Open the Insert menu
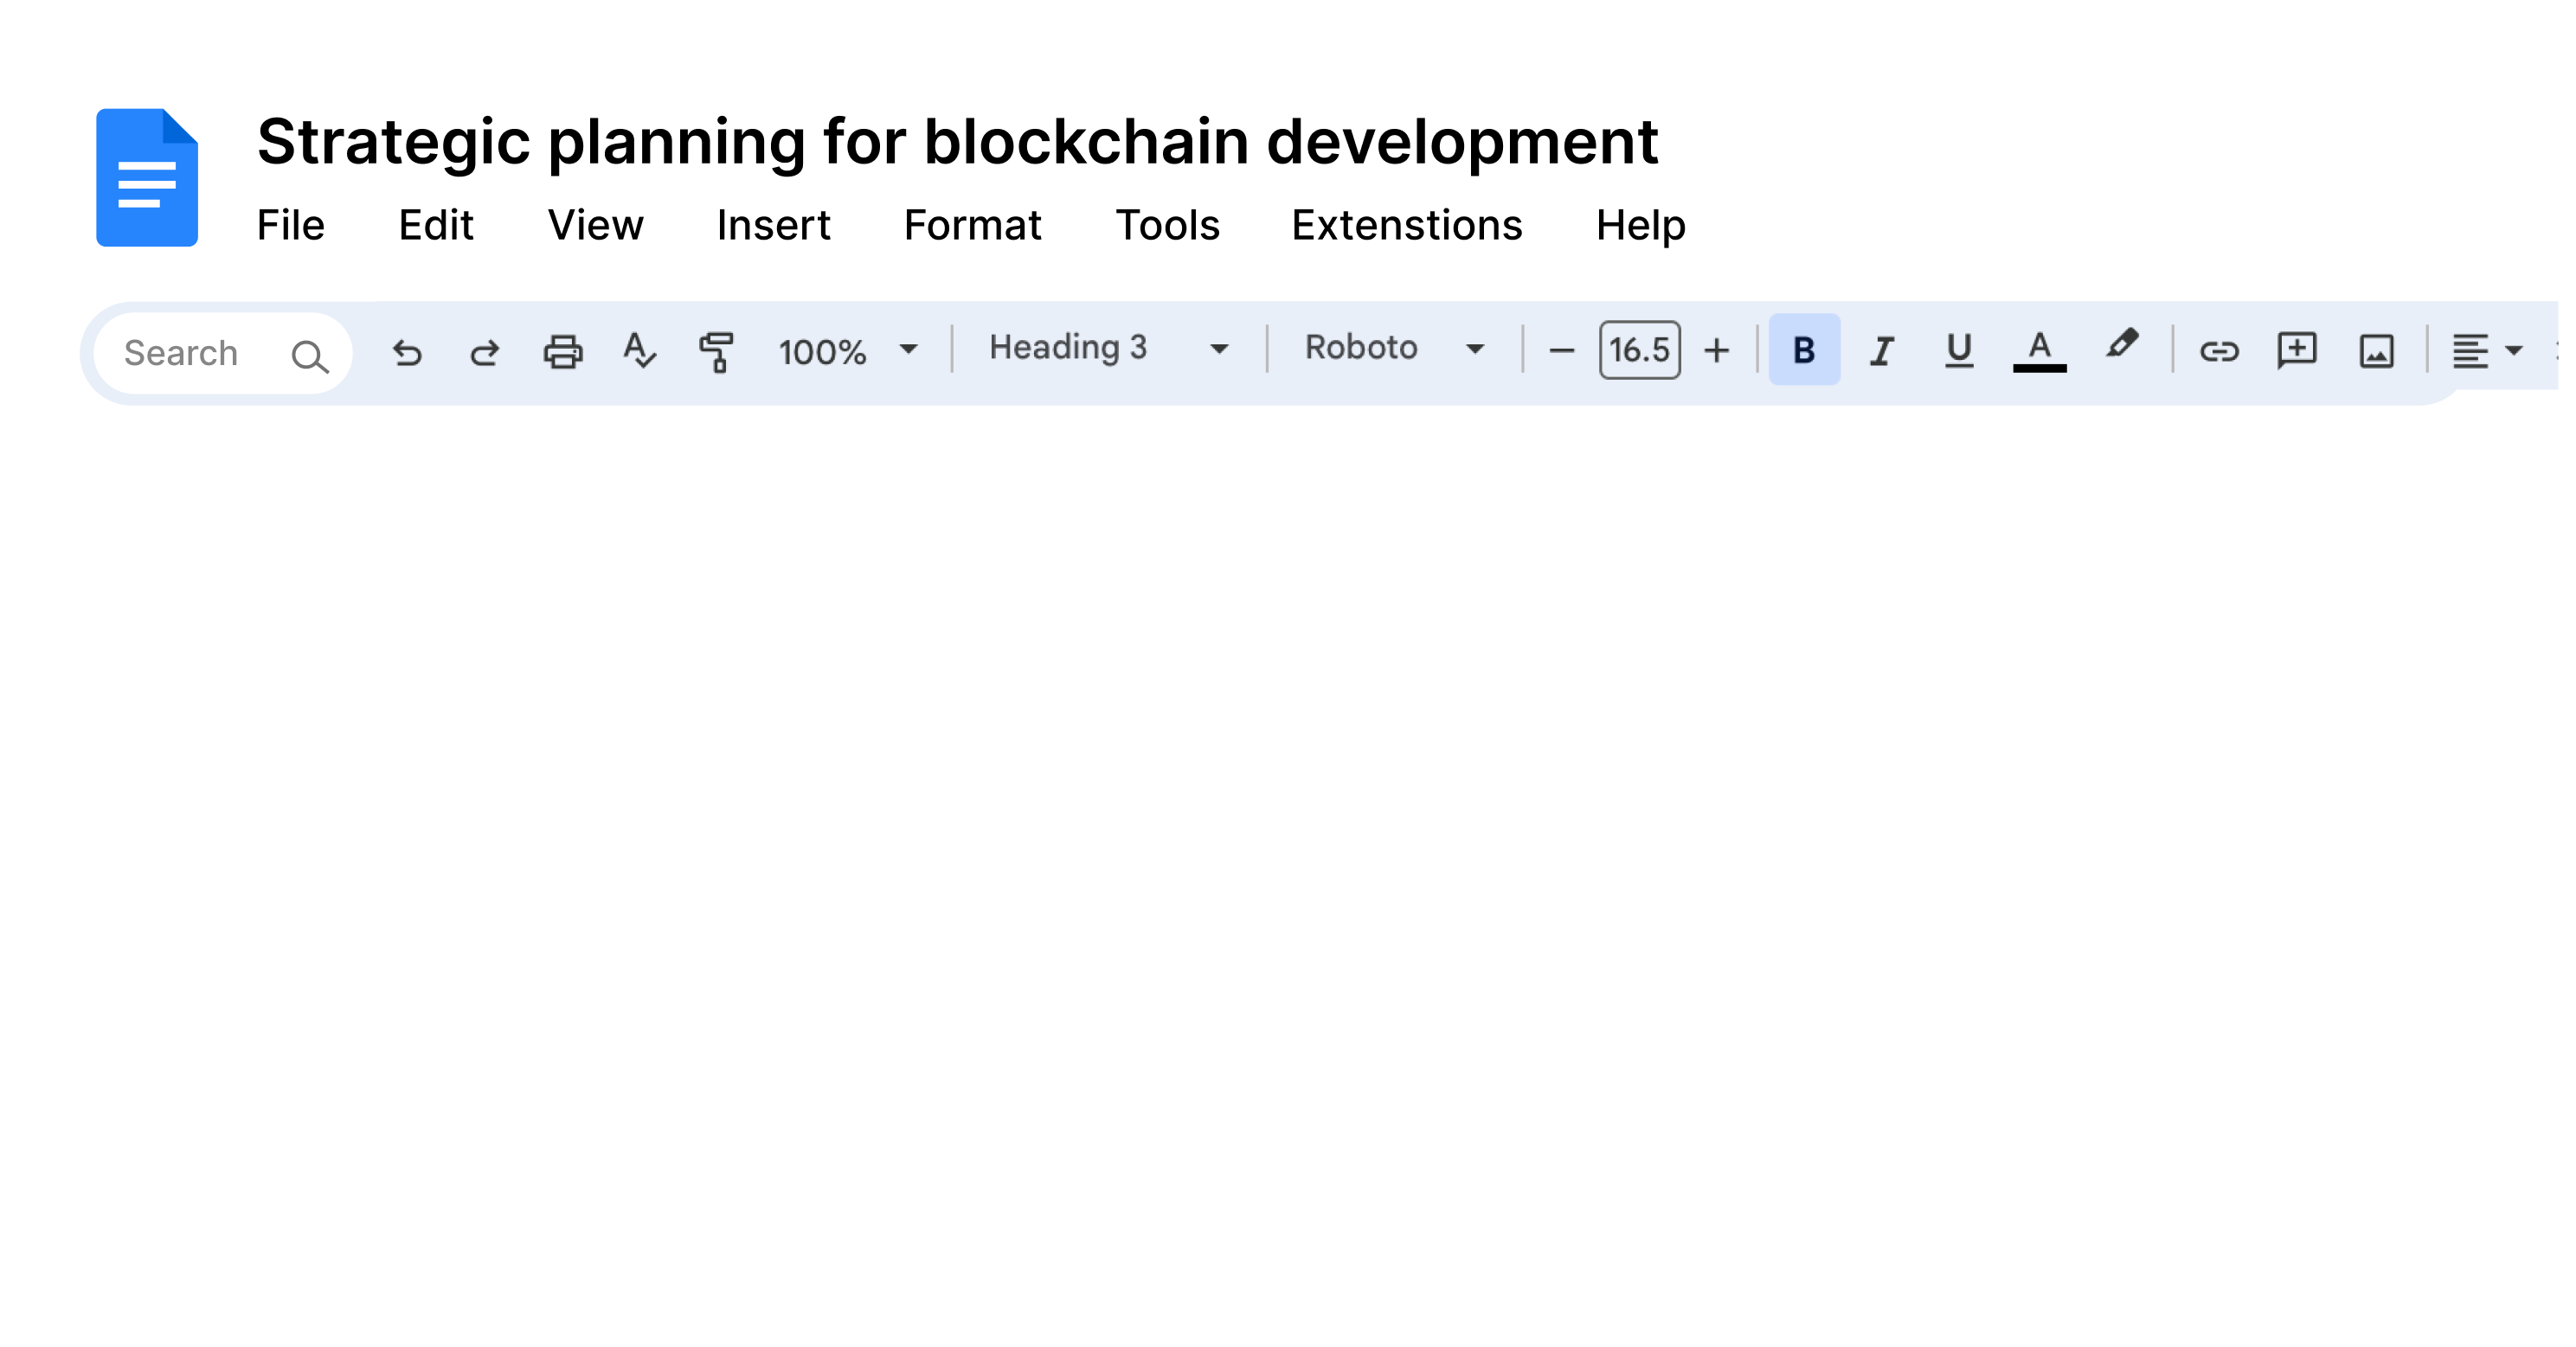The width and height of the screenshot is (2576, 1347). [x=773, y=225]
